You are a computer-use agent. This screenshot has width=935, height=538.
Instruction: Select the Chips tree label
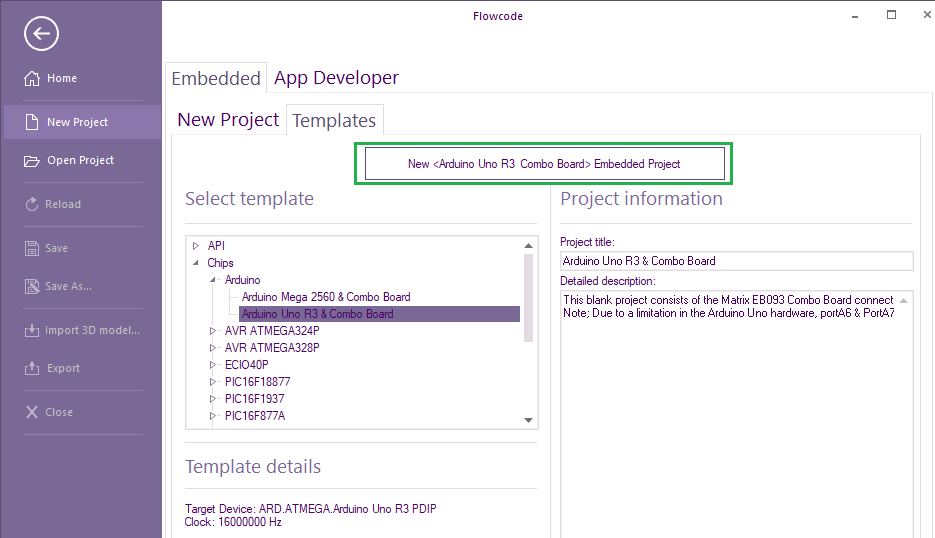pyautogui.click(x=220, y=263)
